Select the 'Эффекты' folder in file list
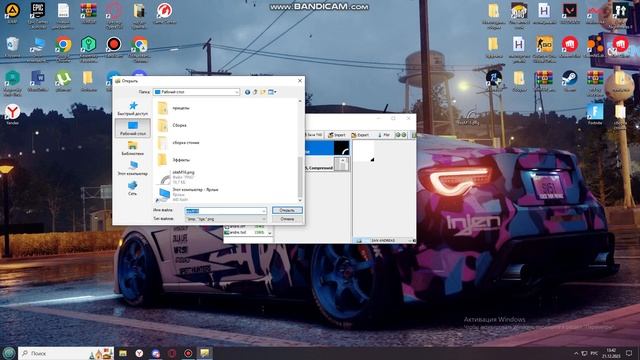This screenshot has width=640, height=360. (x=174, y=160)
